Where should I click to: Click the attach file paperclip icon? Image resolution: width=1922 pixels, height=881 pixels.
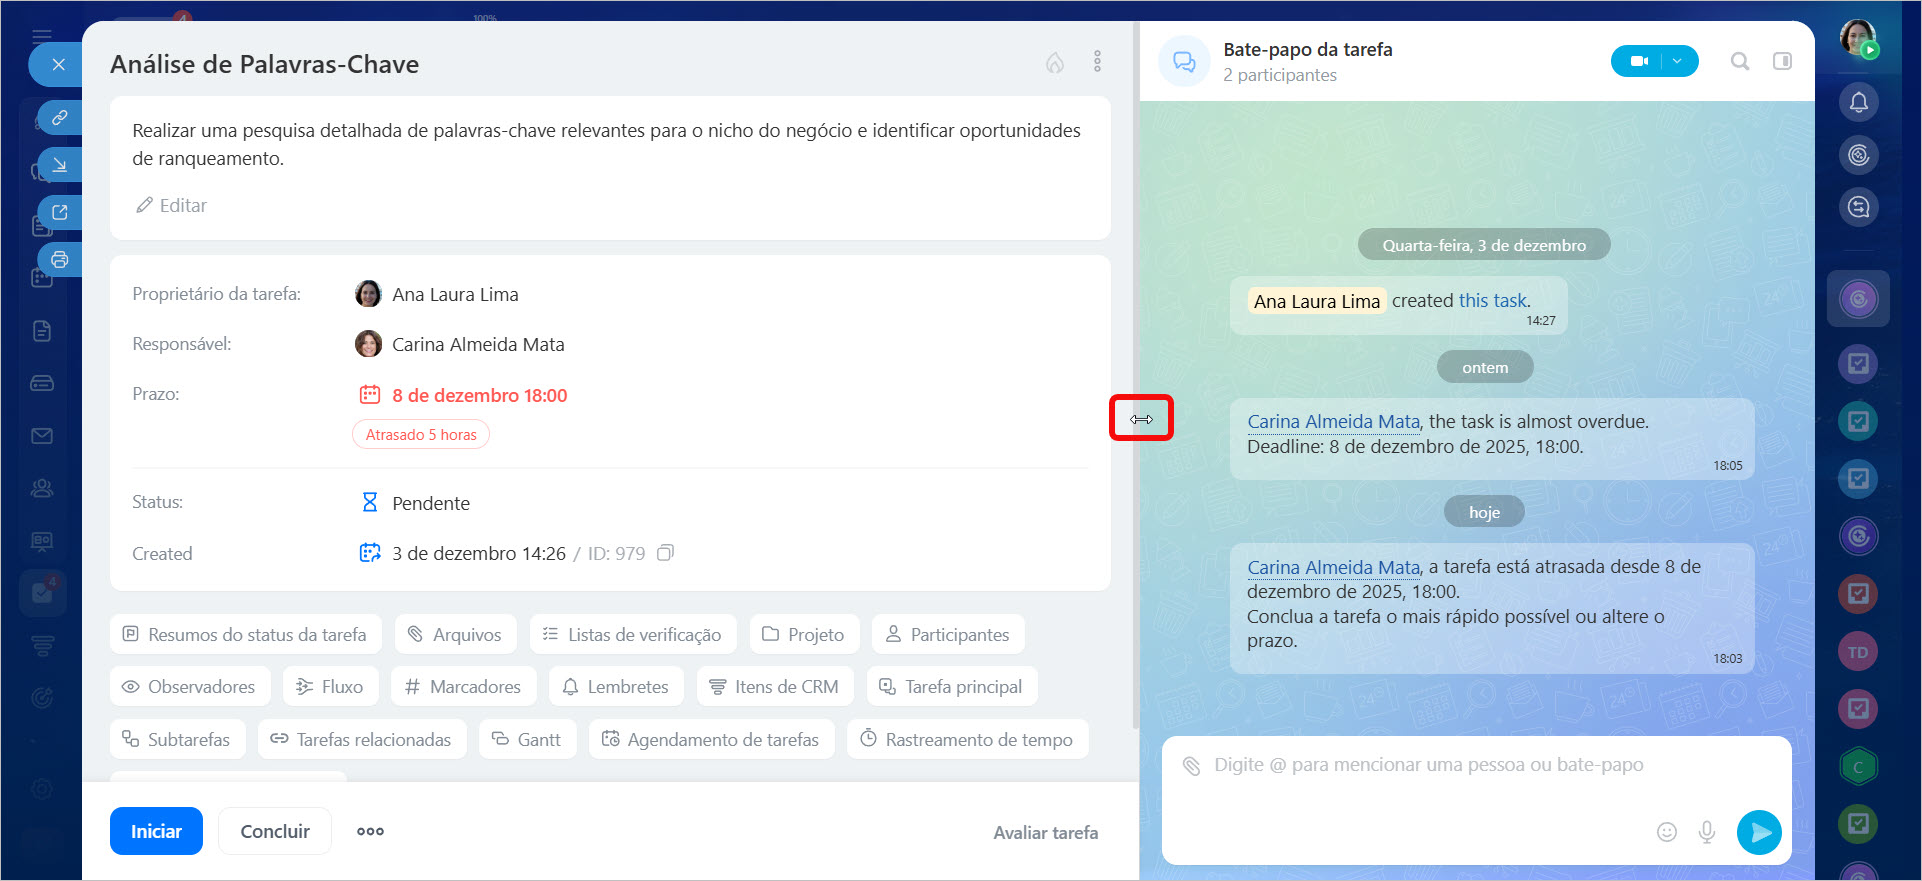[1191, 766]
